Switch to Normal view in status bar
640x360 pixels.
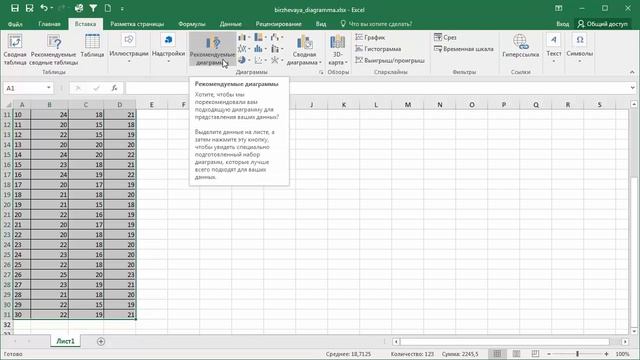[x=497, y=354]
